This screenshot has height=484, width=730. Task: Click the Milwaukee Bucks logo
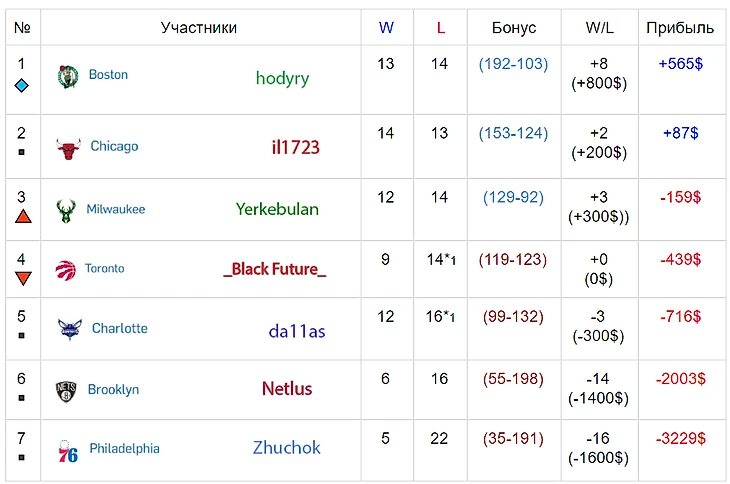pyautogui.click(x=67, y=210)
